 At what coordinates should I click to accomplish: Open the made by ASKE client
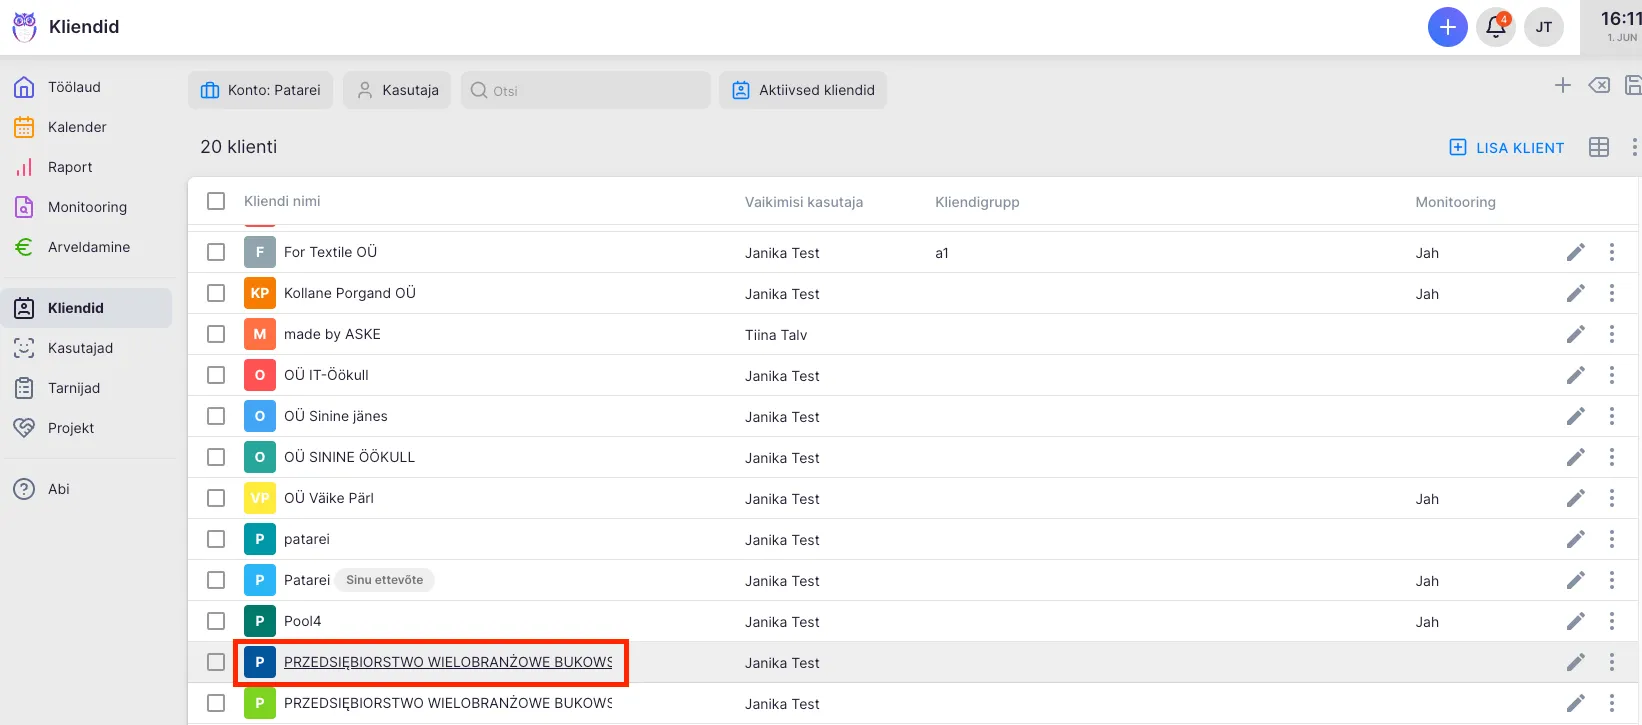click(x=332, y=334)
